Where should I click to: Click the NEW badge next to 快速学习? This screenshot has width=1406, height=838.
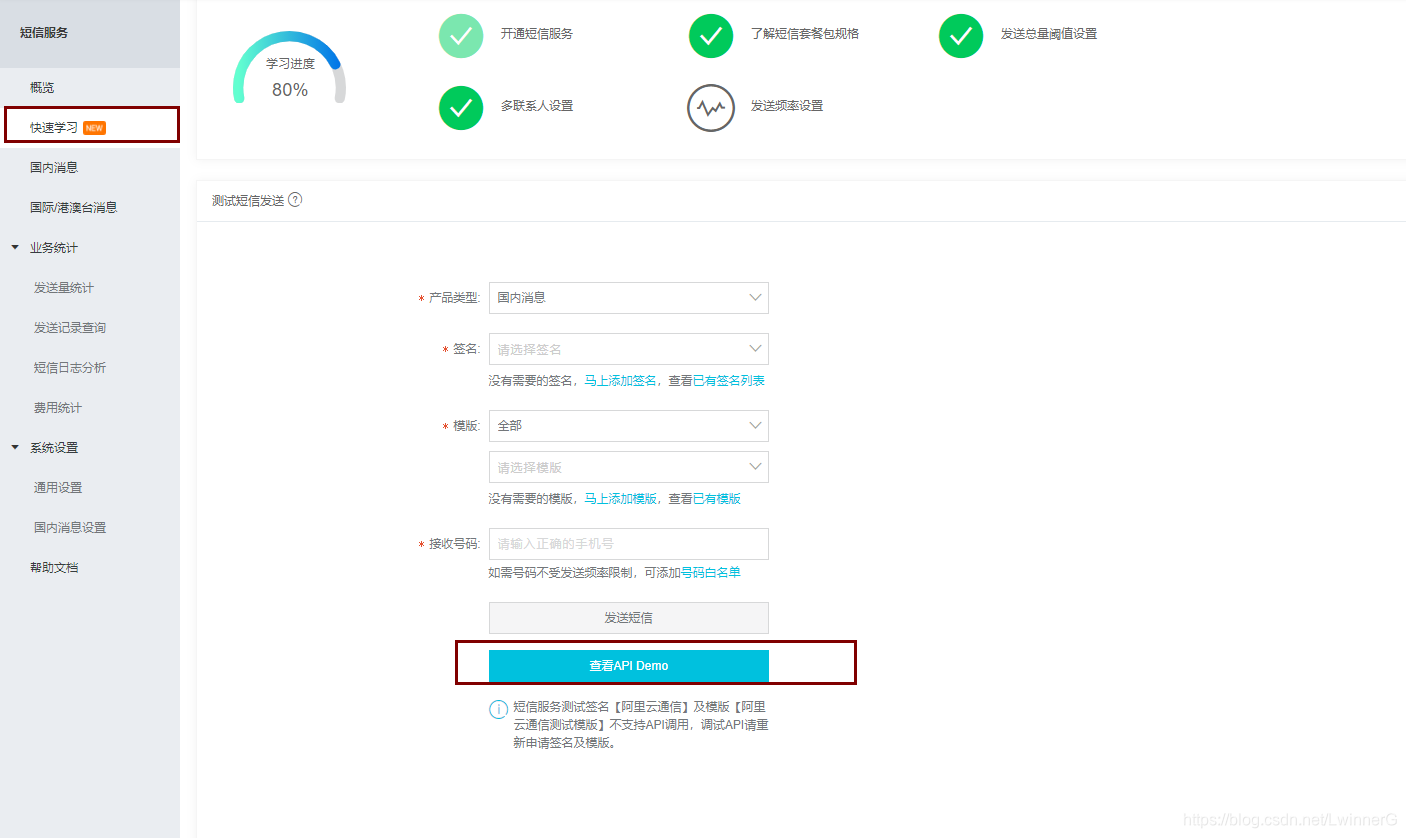[x=94, y=128]
